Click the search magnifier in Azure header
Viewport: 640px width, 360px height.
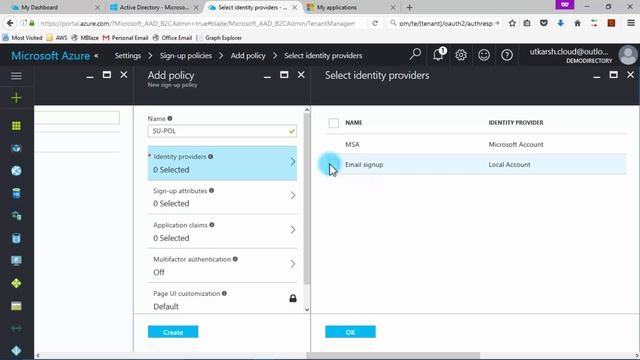coord(416,54)
